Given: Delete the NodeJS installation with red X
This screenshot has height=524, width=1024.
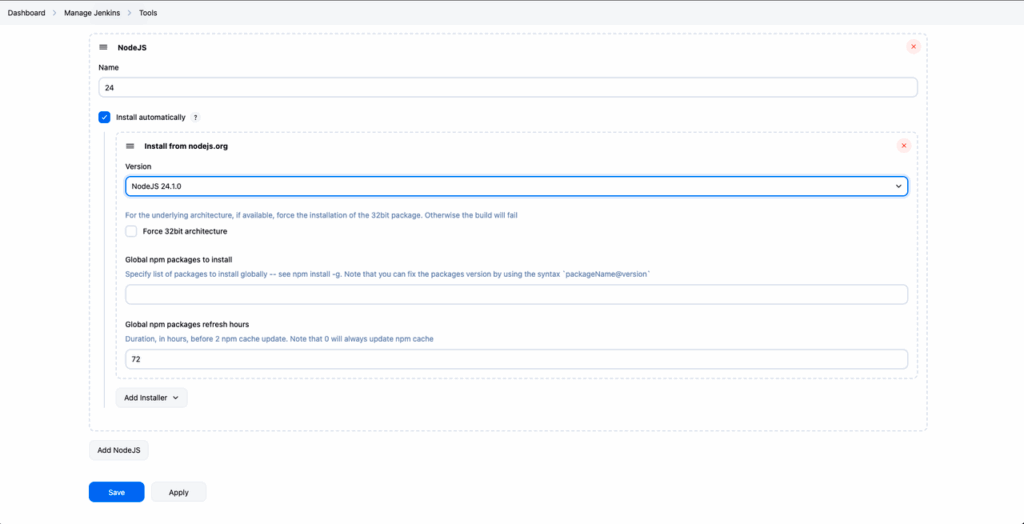Looking at the screenshot, I should coord(913,46).
